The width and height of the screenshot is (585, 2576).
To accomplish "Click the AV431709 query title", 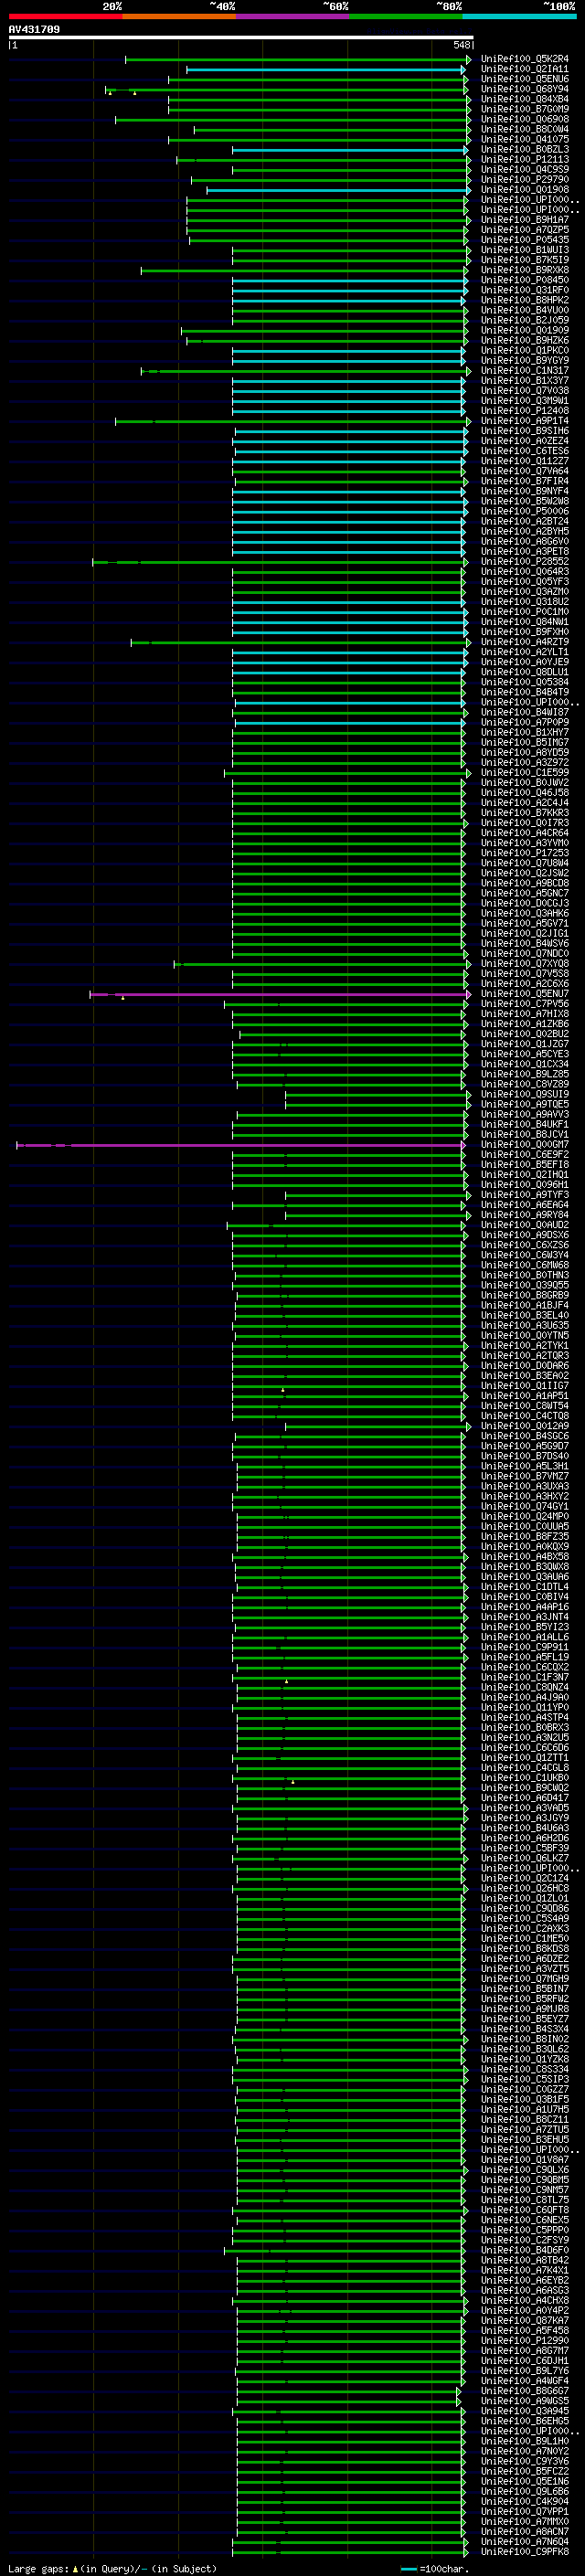I will click(34, 29).
